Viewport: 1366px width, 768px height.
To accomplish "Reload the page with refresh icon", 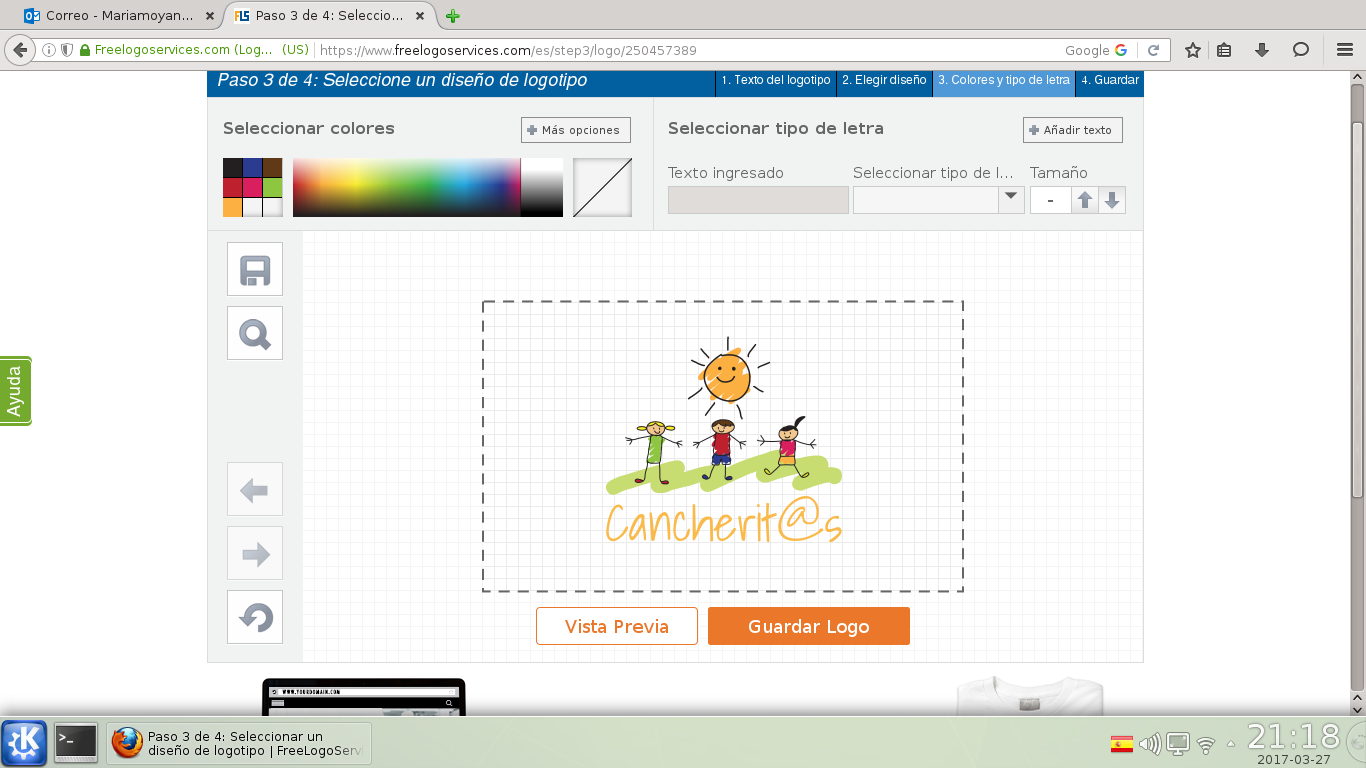I will point(1153,50).
